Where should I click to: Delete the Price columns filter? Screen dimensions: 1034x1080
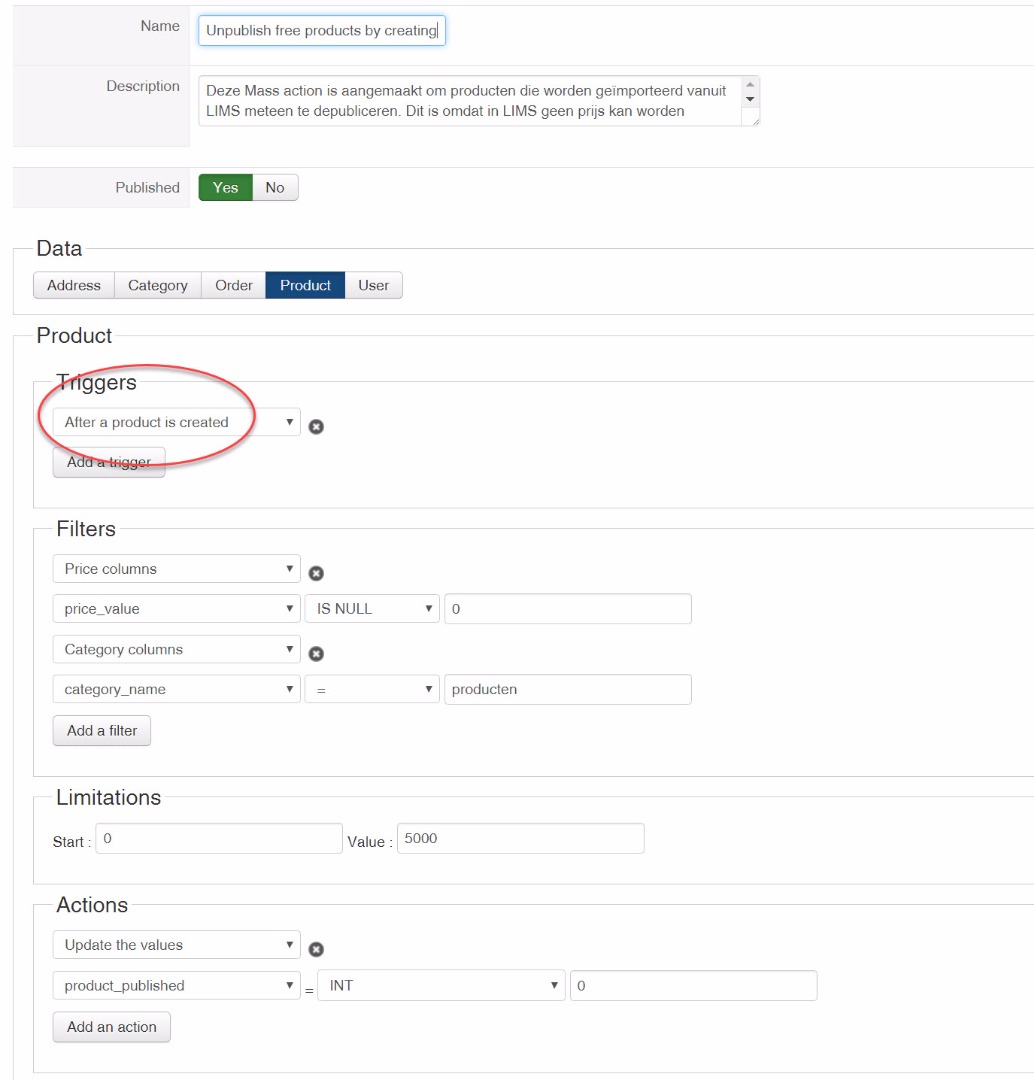[316, 574]
